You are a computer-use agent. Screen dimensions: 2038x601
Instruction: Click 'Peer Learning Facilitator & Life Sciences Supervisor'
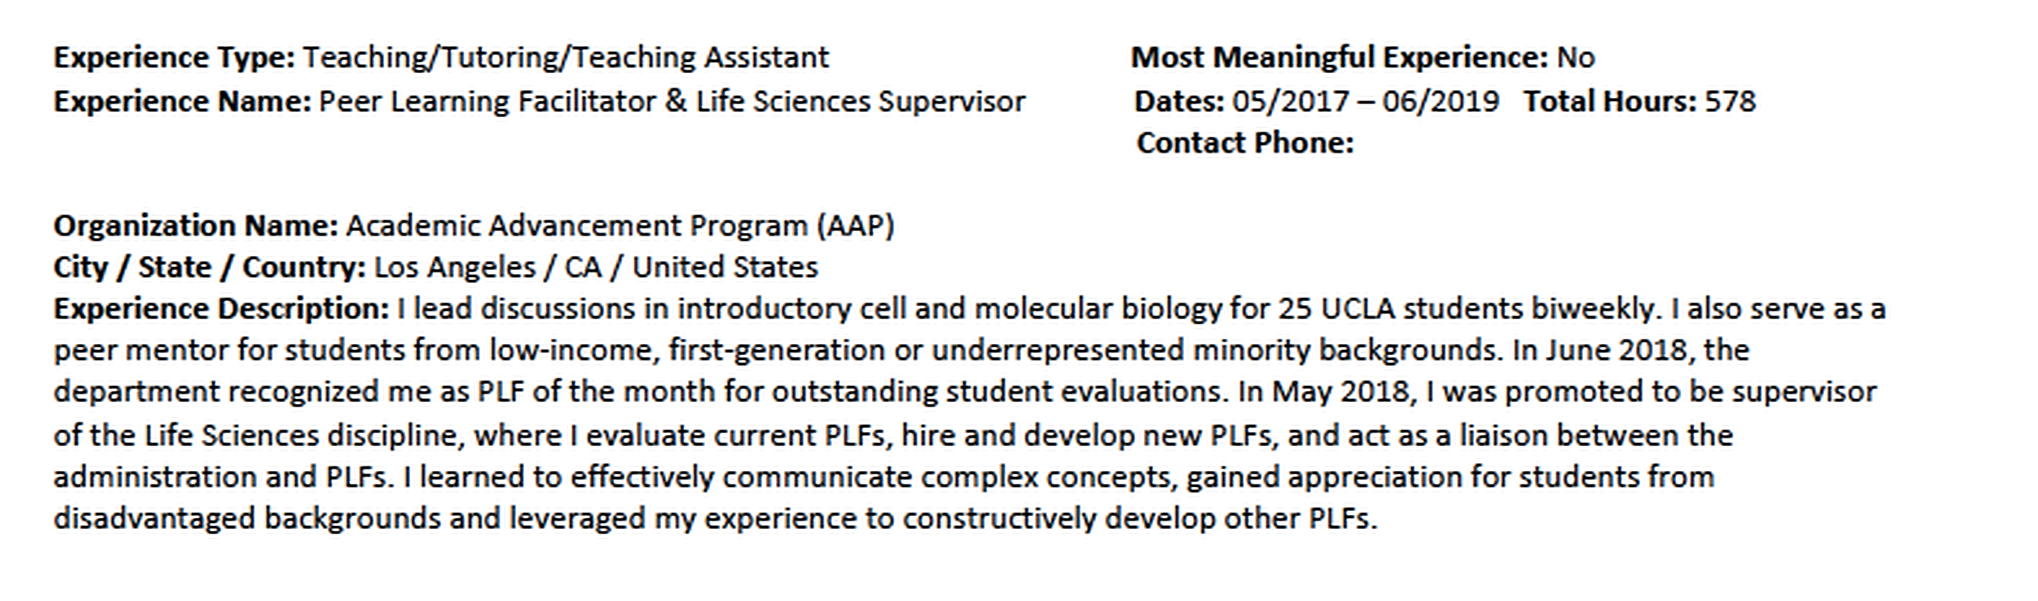pyautogui.click(x=672, y=102)
